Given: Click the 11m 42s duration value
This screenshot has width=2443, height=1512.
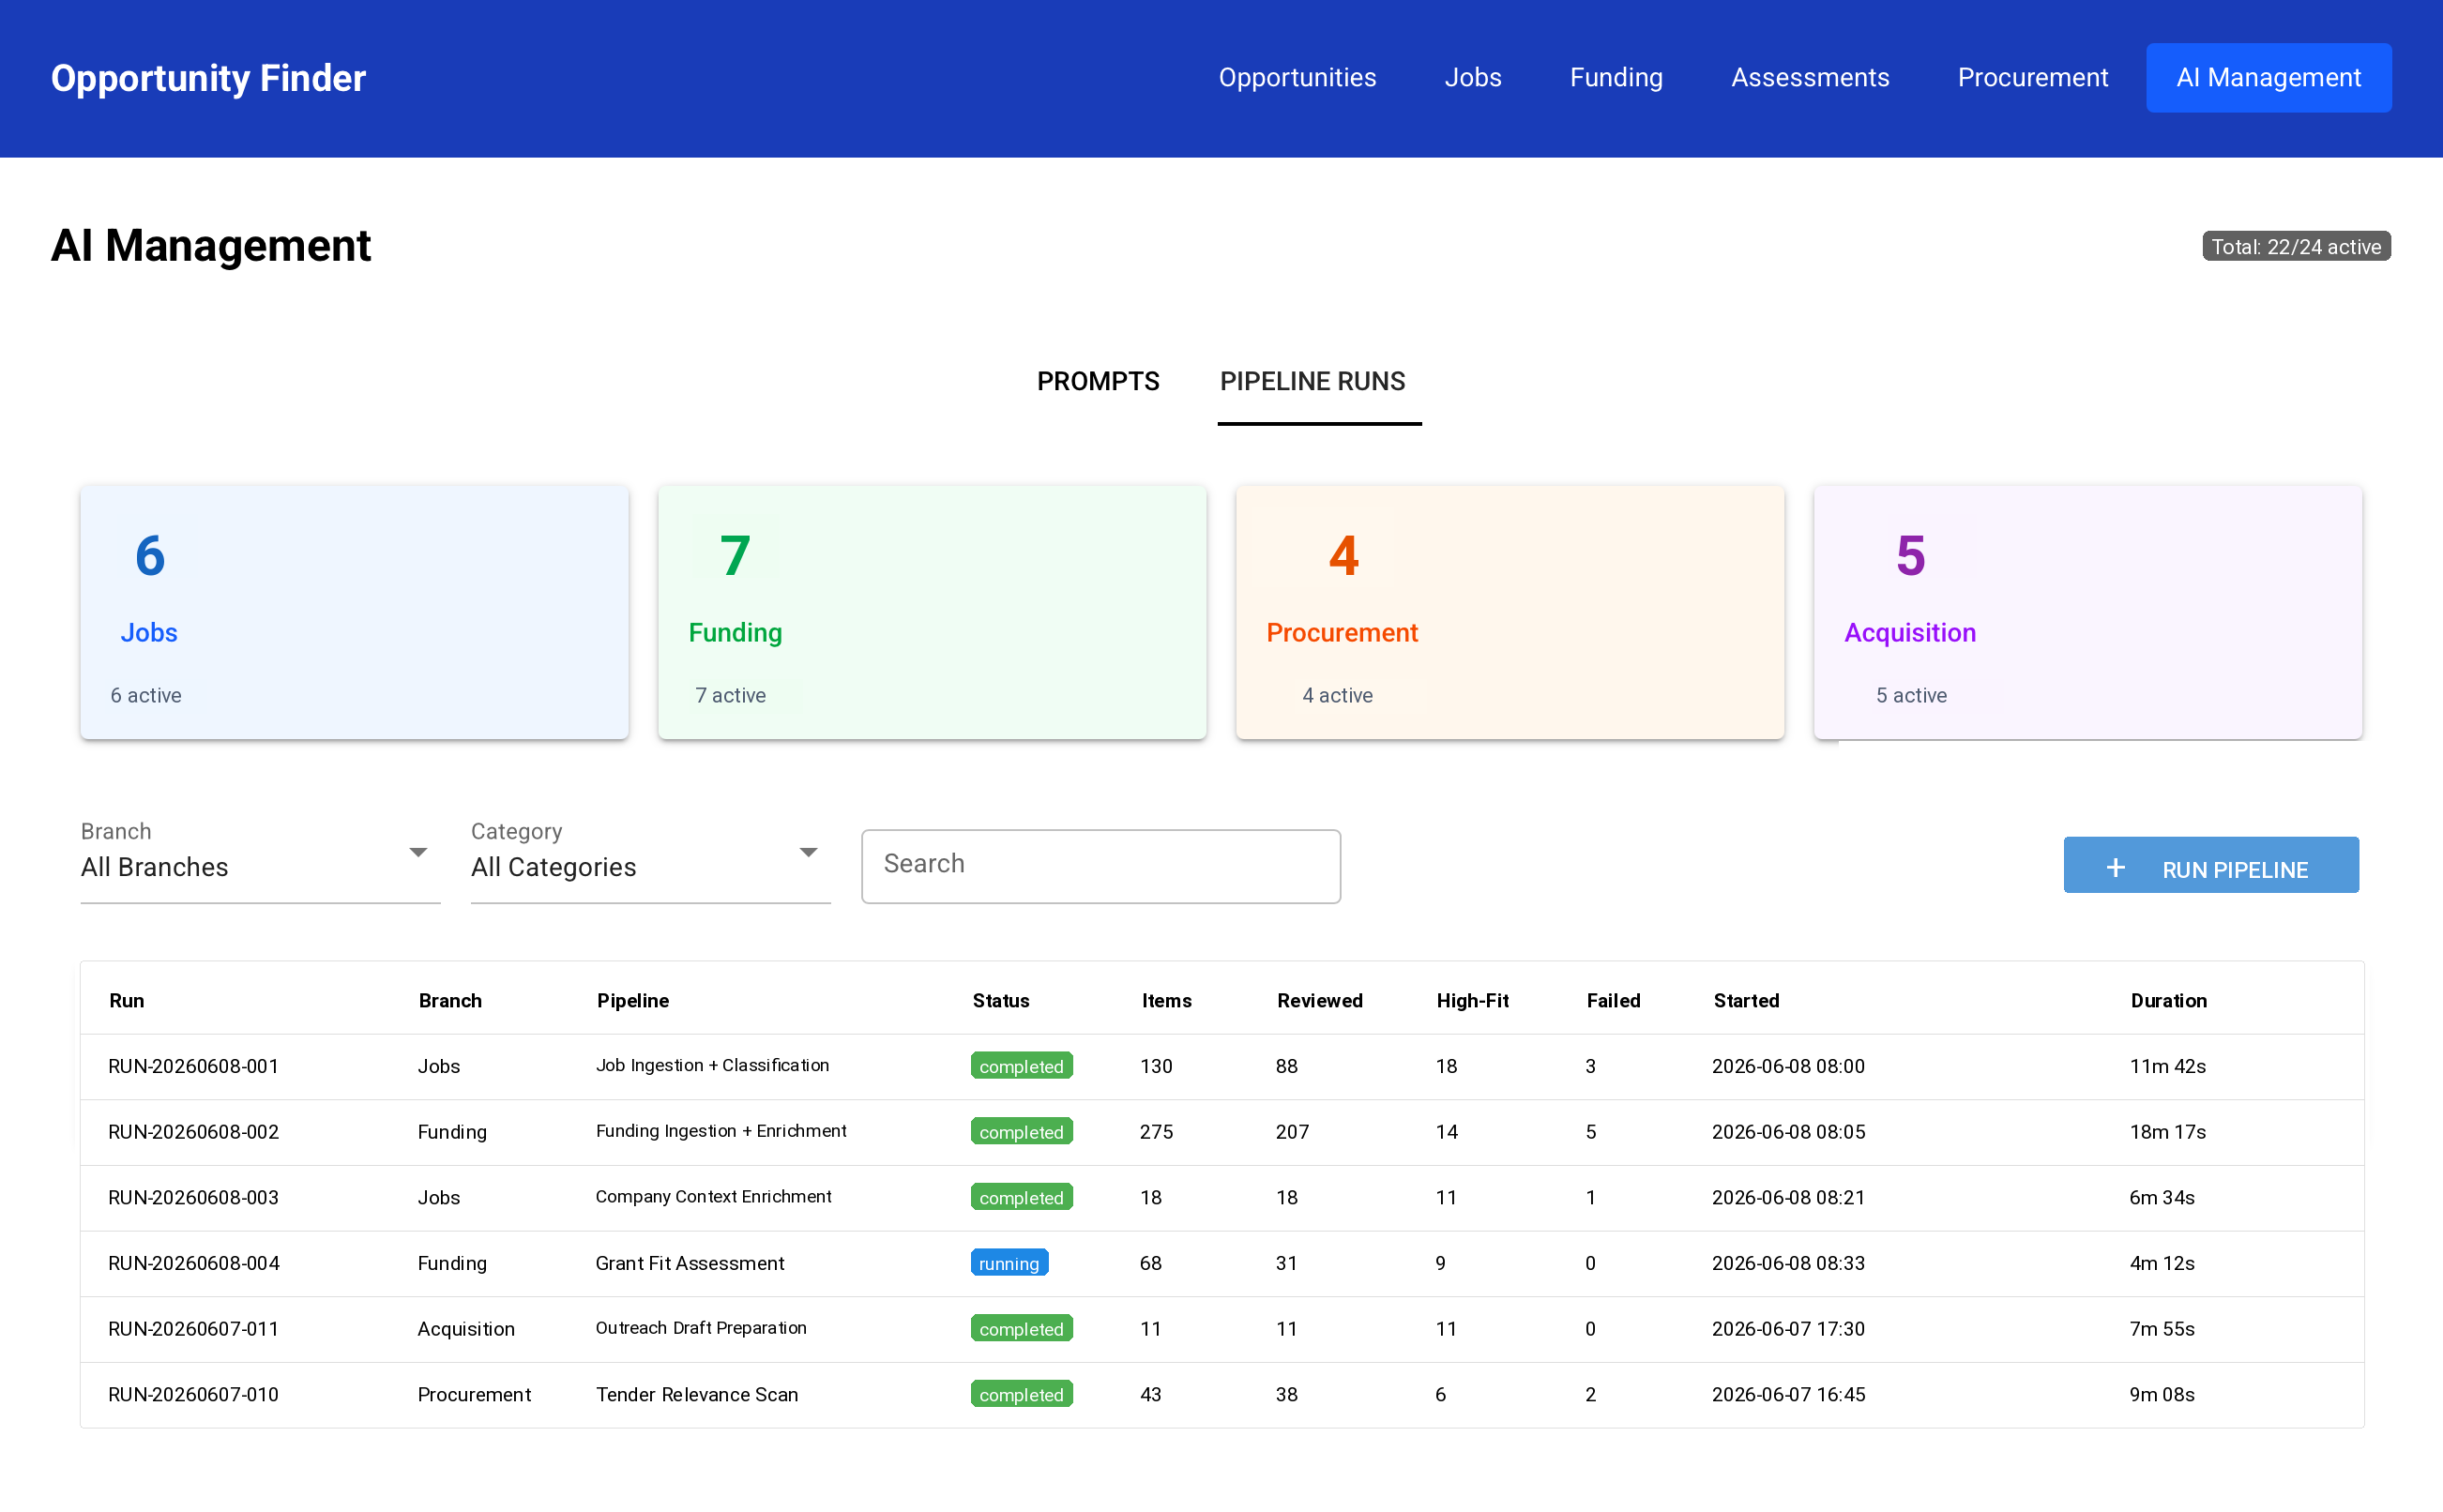Looking at the screenshot, I should click(x=2167, y=1066).
